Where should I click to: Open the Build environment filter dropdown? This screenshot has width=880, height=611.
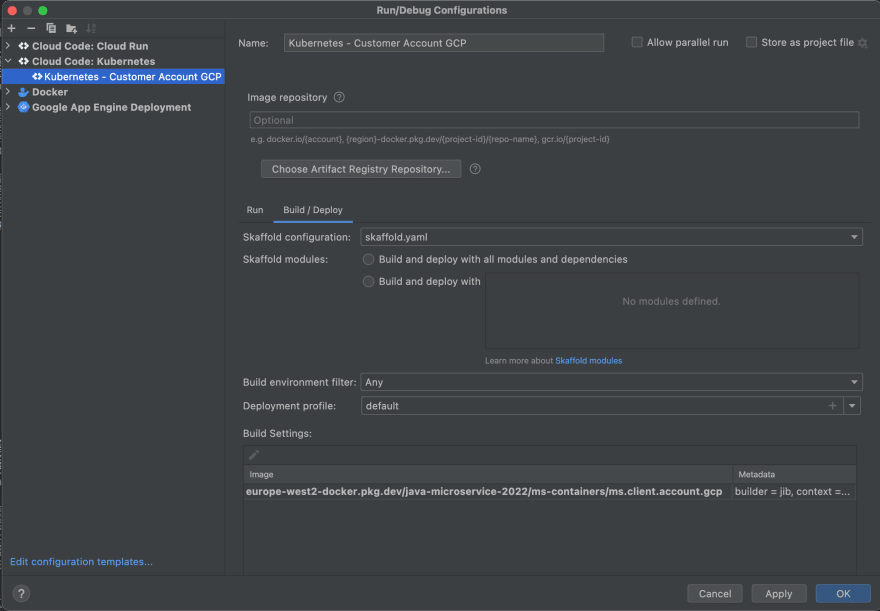(x=854, y=382)
